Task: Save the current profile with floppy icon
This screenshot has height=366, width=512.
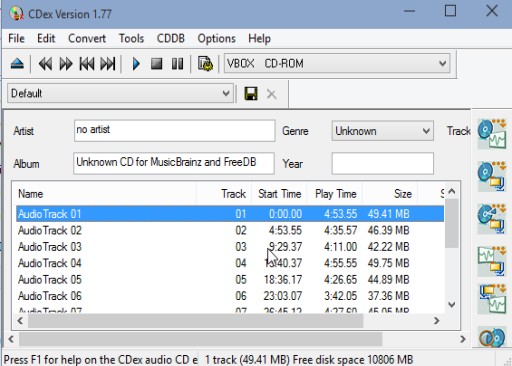Action: coord(251,94)
